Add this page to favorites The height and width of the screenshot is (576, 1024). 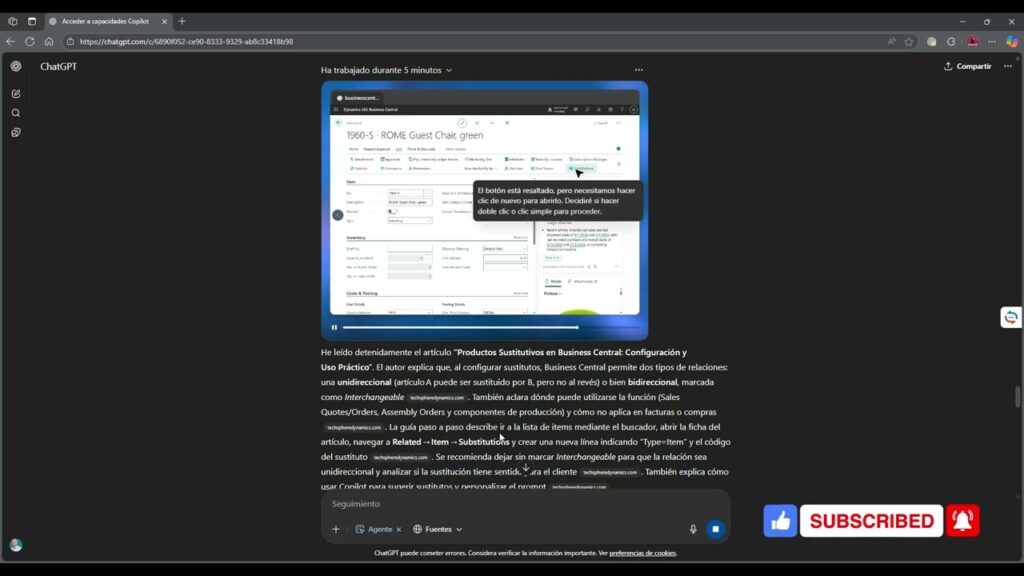[908, 42]
